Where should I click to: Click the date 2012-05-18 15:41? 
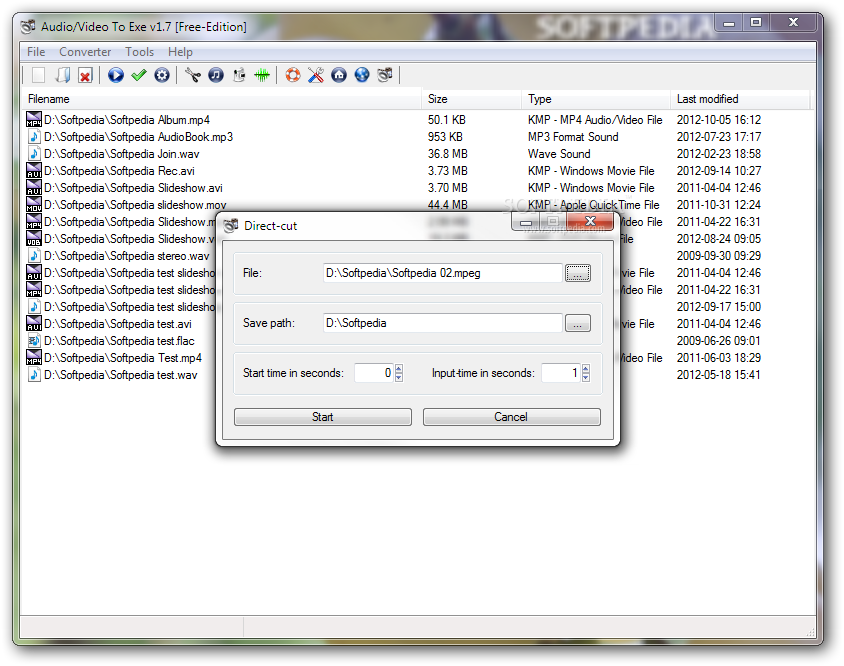point(719,375)
